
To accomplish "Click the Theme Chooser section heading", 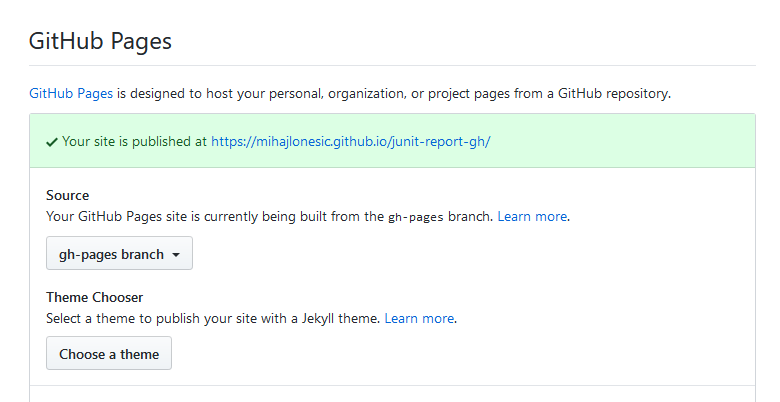I will point(95,297).
